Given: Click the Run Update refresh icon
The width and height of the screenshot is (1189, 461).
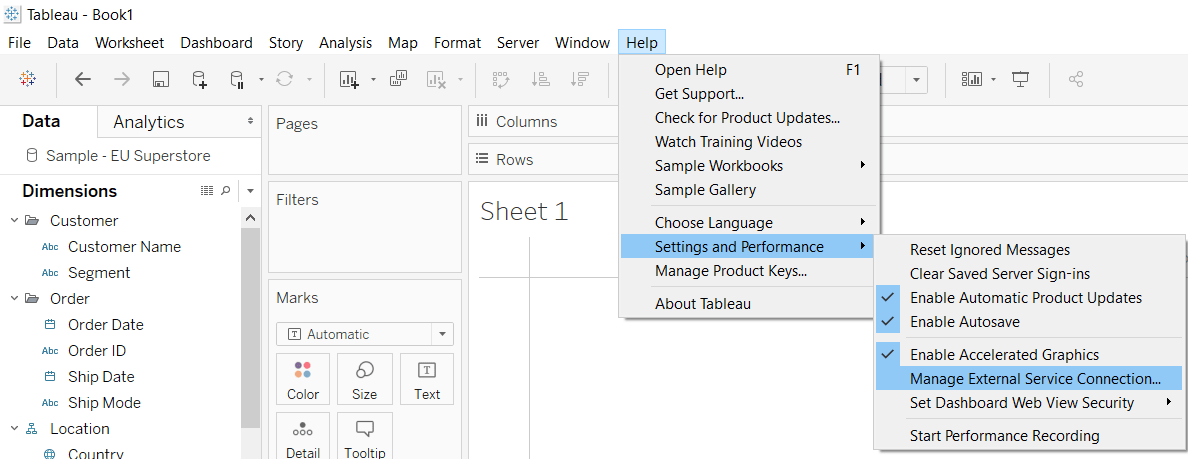Looking at the screenshot, I should point(285,79).
